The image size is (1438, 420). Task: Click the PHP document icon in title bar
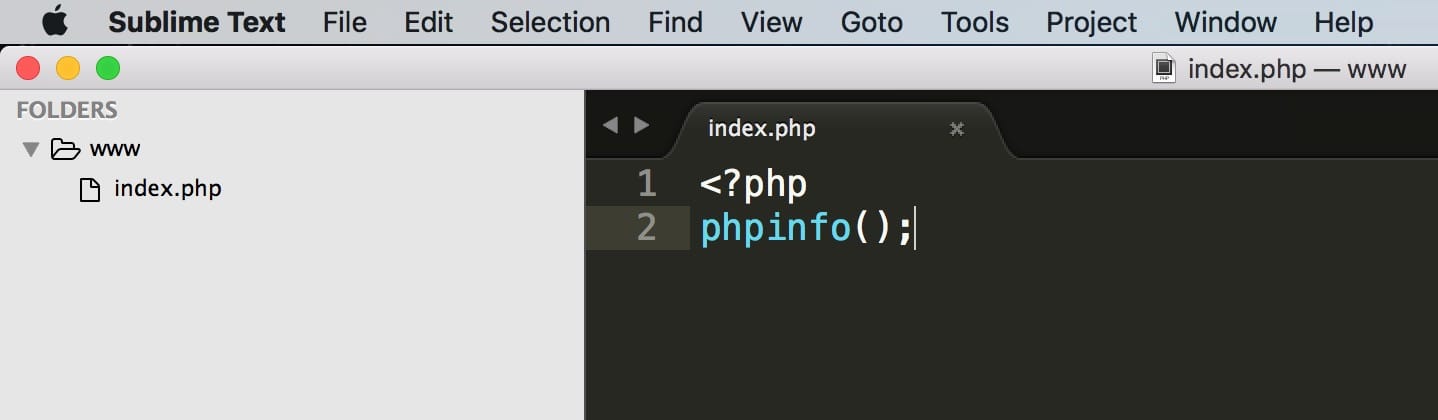pyautogui.click(x=1163, y=69)
